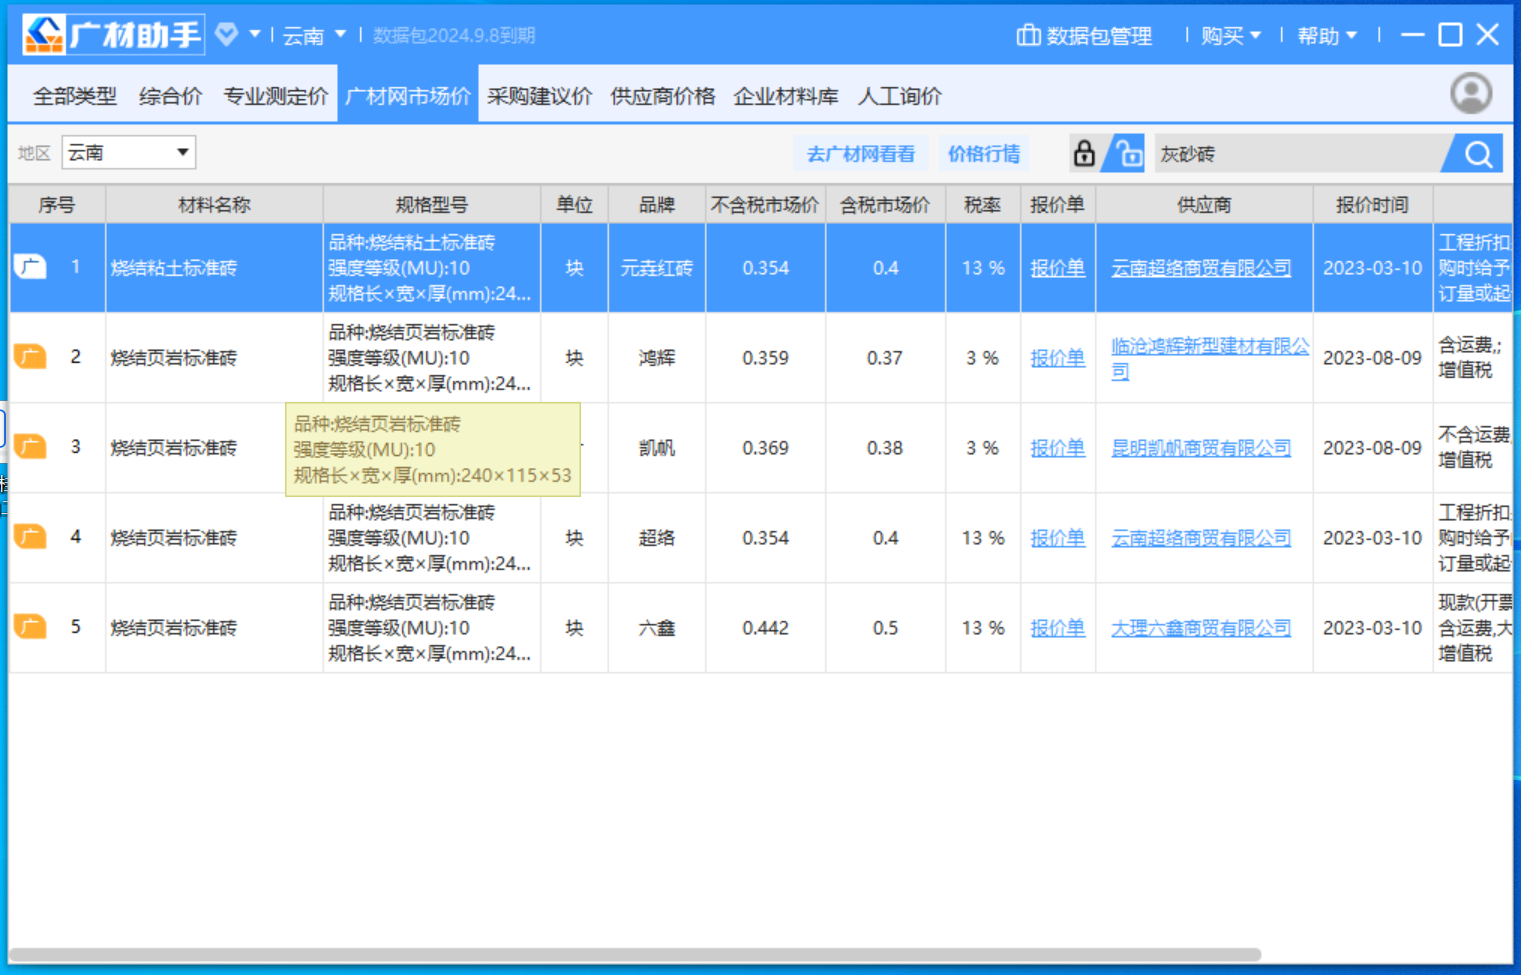Click the 报价时间 column header

pyautogui.click(x=1372, y=205)
